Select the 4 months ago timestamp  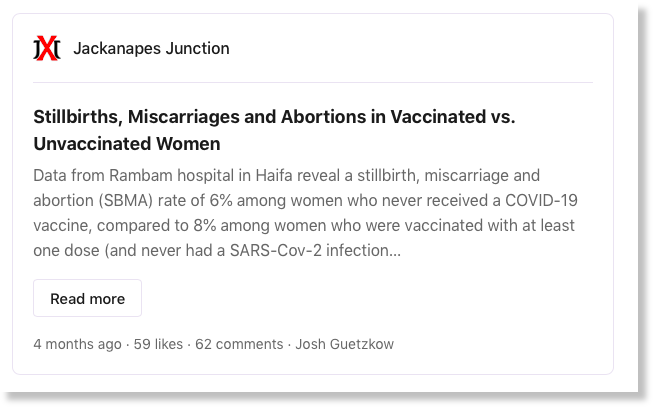tap(77, 344)
